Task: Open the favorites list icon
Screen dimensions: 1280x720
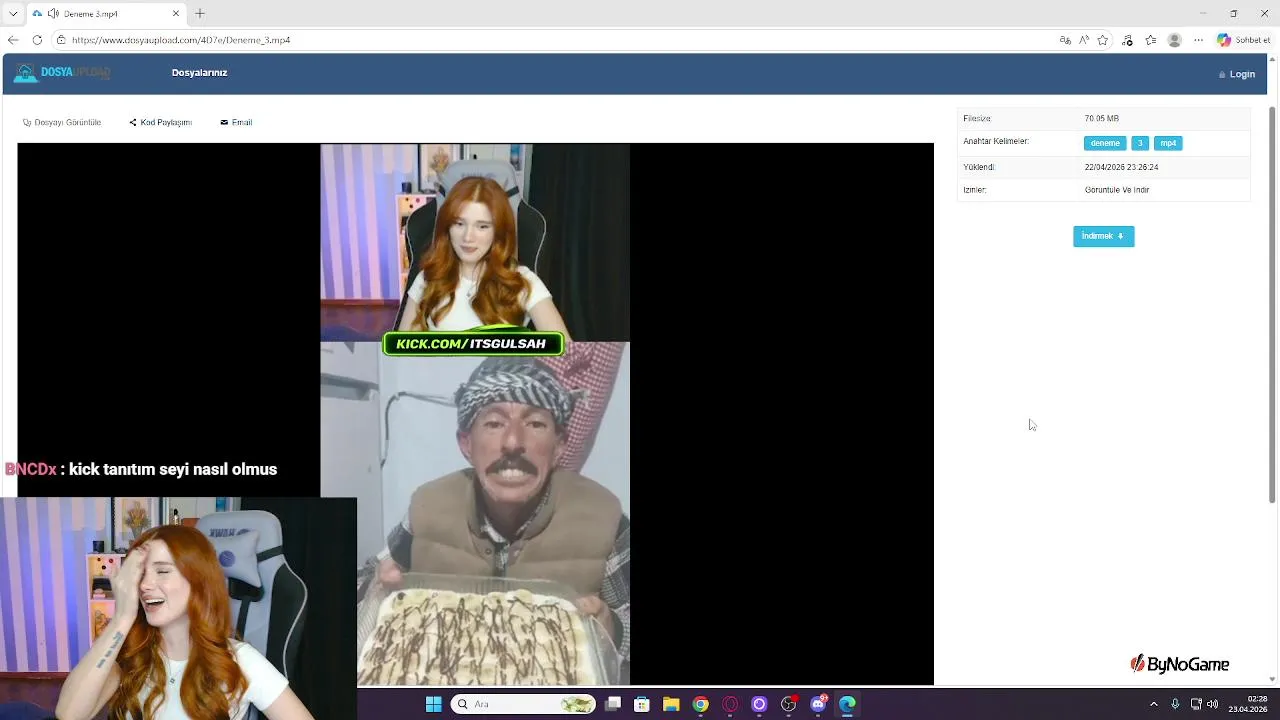Action: [1151, 40]
